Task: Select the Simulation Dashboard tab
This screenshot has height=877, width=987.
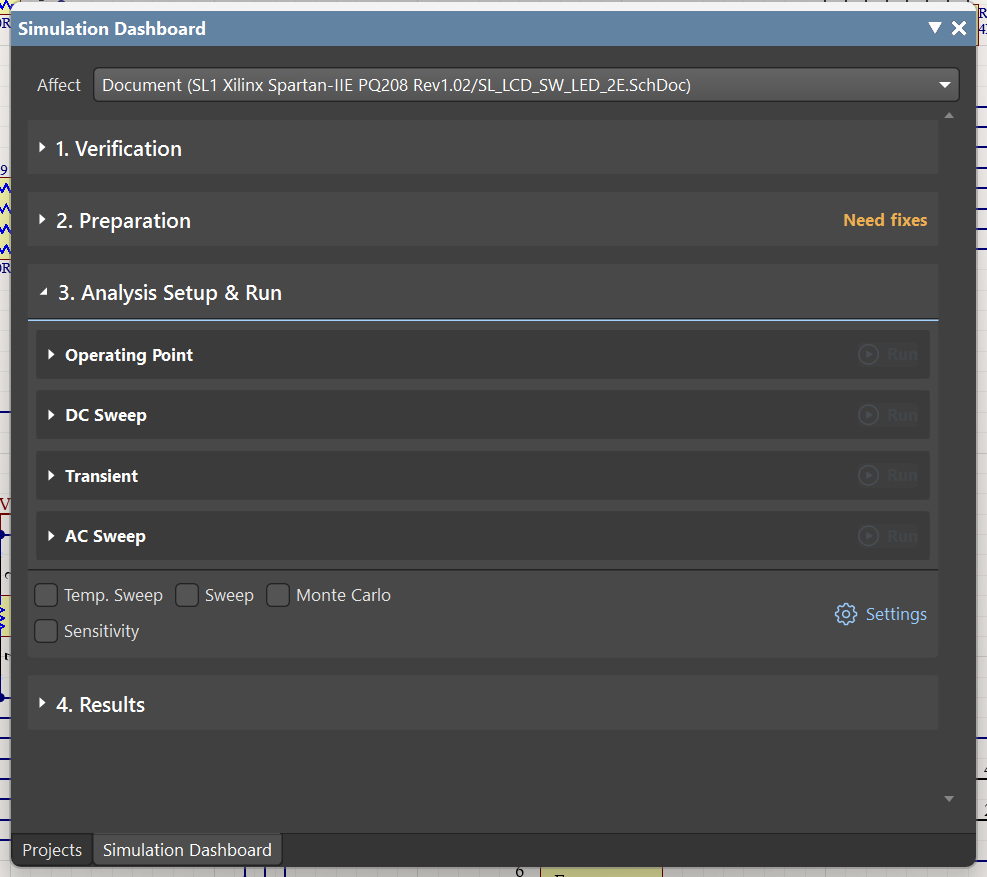Action: (x=187, y=850)
